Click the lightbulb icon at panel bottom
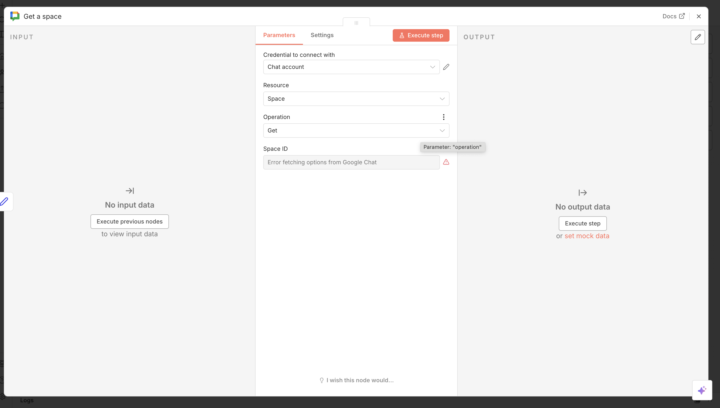Image resolution: width=720 pixels, height=408 pixels. pos(321,380)
